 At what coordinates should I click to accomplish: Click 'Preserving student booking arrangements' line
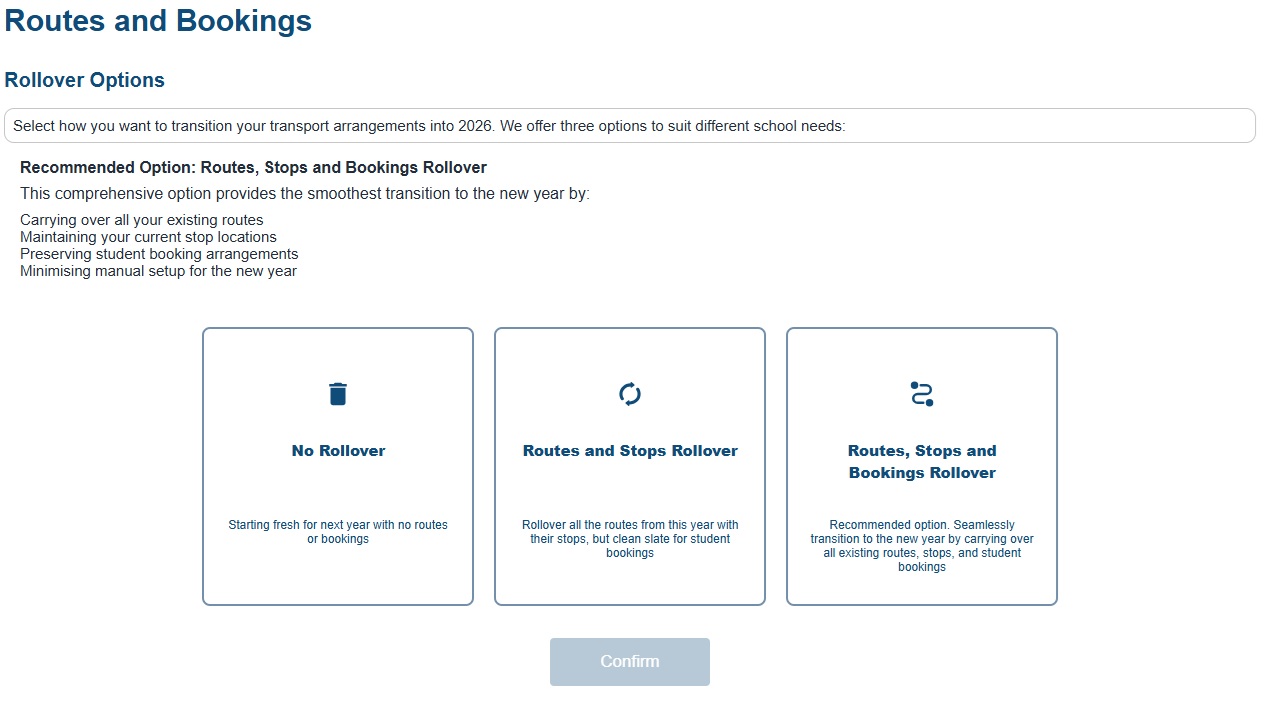click(159, 254)
